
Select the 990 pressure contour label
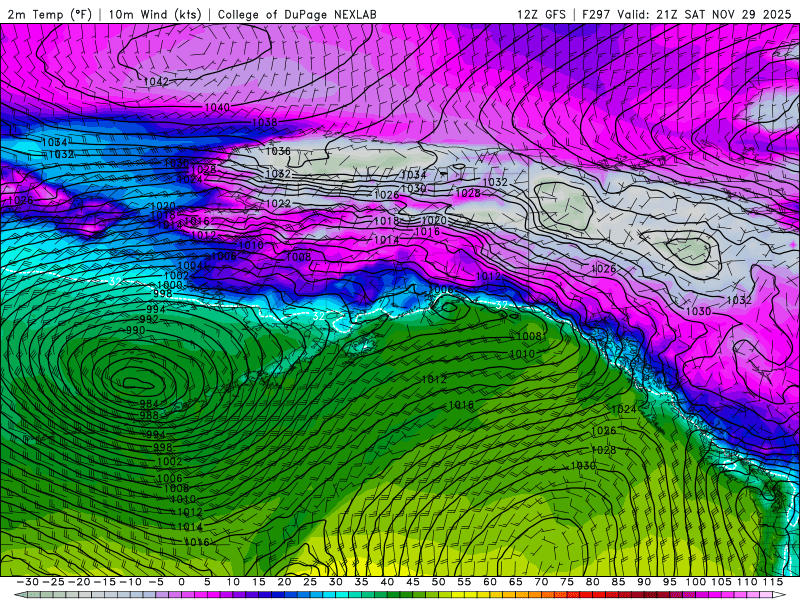(135, 330)
